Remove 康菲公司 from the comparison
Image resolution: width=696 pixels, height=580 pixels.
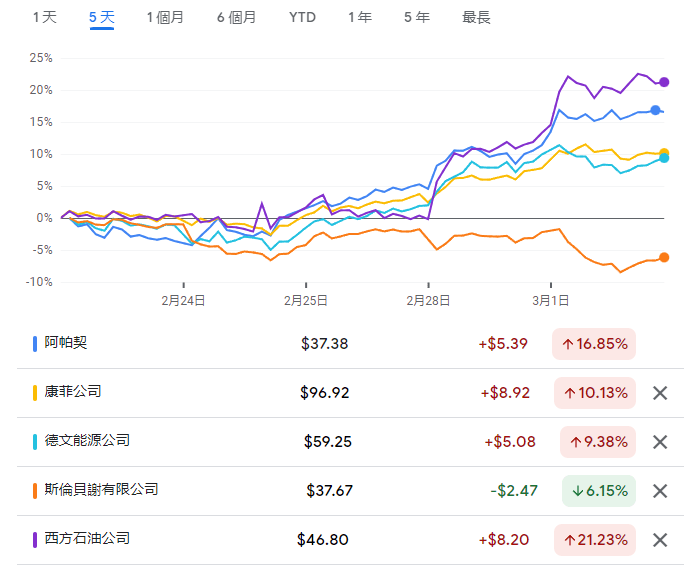659,393
